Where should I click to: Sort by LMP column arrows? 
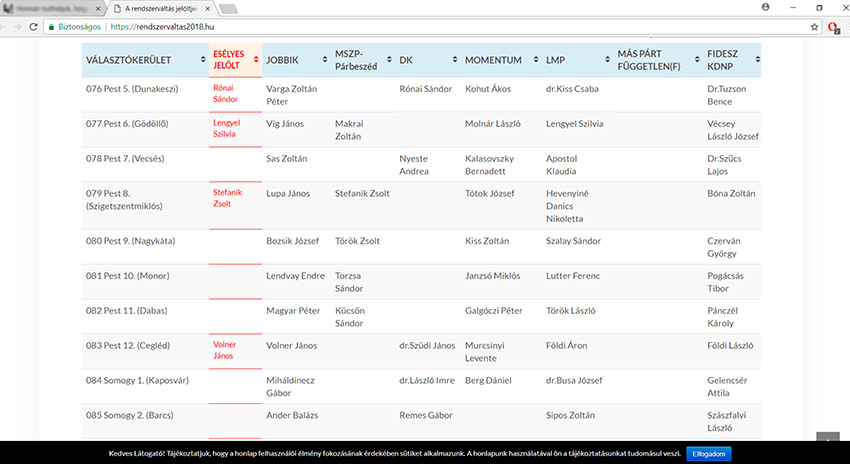pyautogui.click(x=607, y=60)
